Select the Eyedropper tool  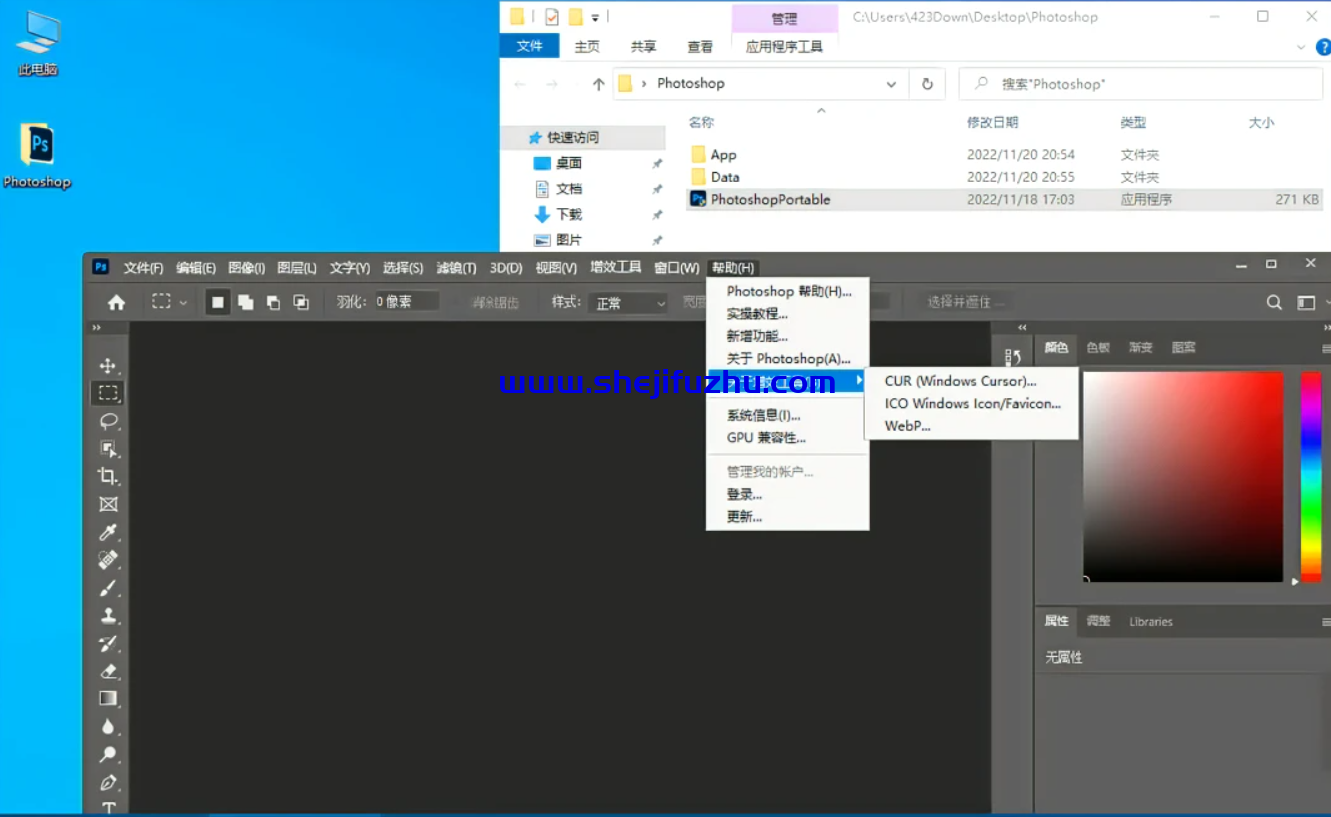click(108, 532)
